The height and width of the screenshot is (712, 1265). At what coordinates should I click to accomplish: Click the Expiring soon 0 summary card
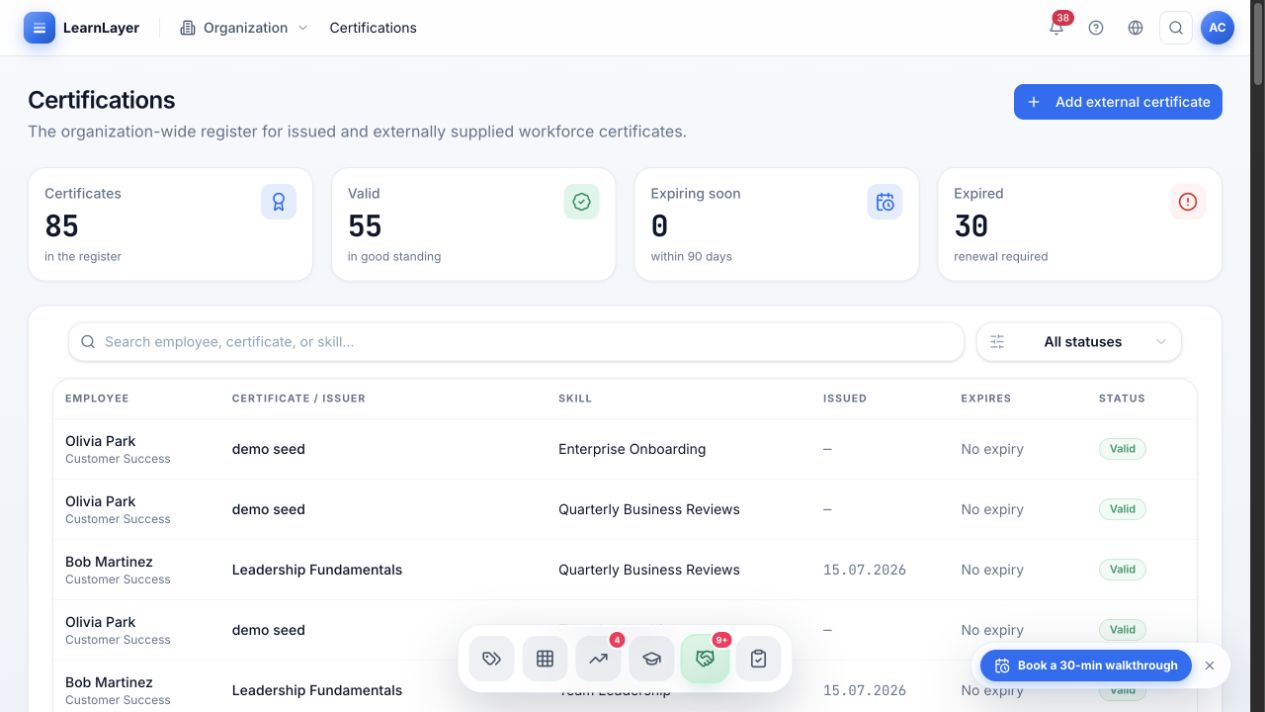(776, 224)
